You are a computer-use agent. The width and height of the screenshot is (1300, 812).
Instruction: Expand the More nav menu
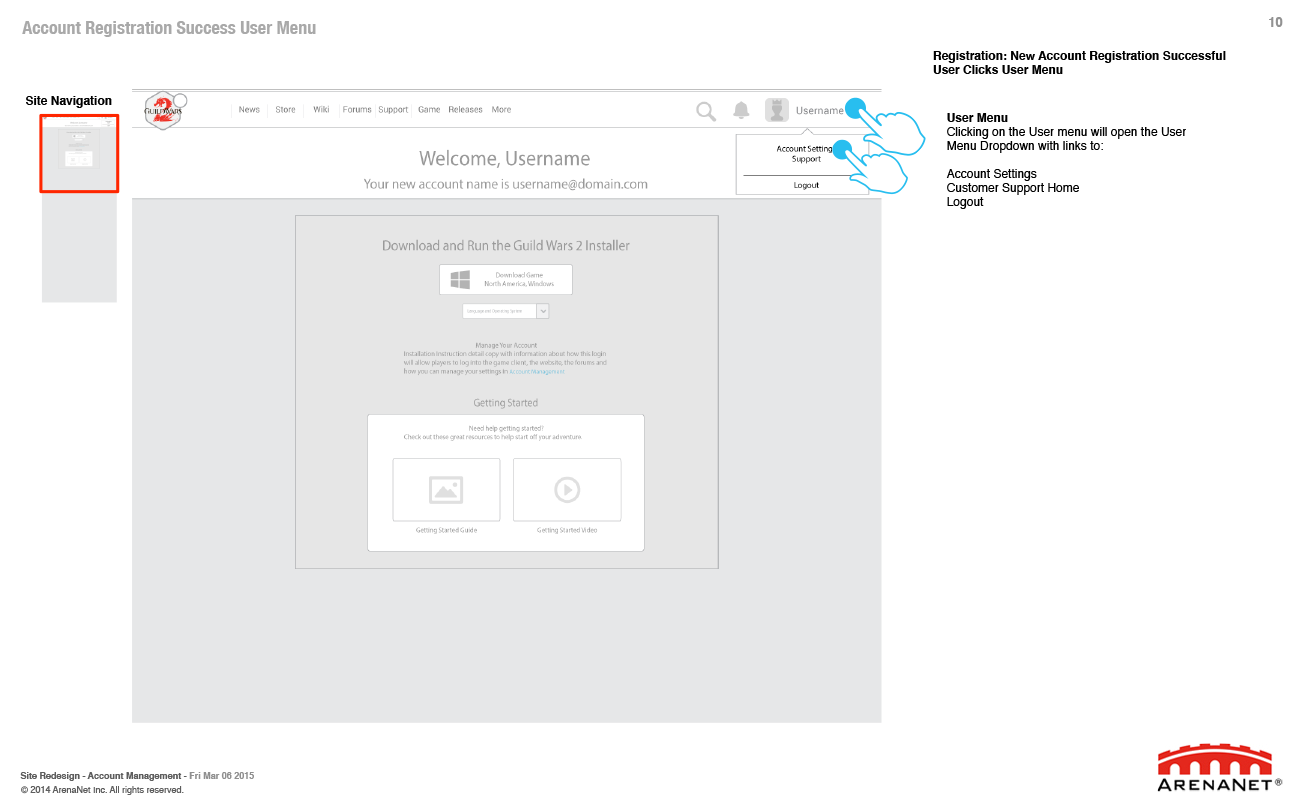click(501, 110)
